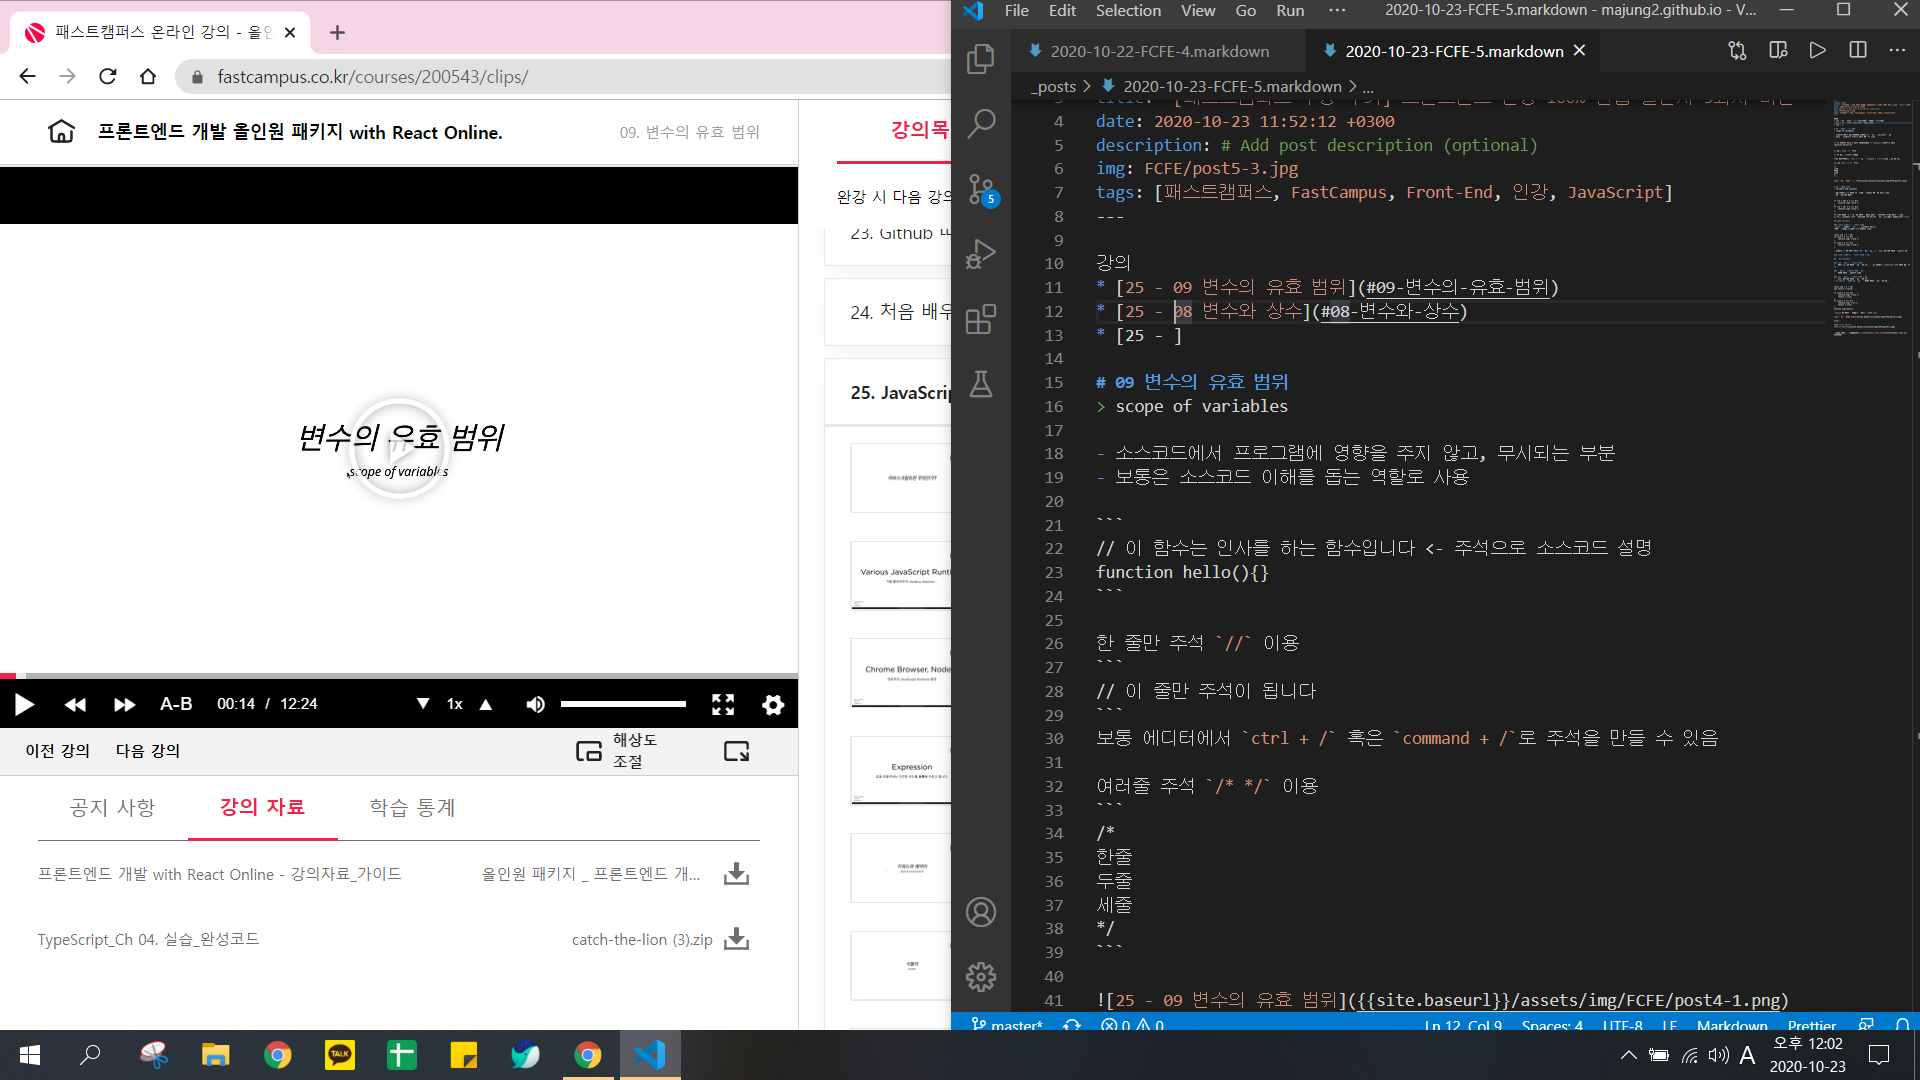Toggle picture-in-picture pop-out icon
This screenshot has height=1080, width=1920.
[737, 751]
